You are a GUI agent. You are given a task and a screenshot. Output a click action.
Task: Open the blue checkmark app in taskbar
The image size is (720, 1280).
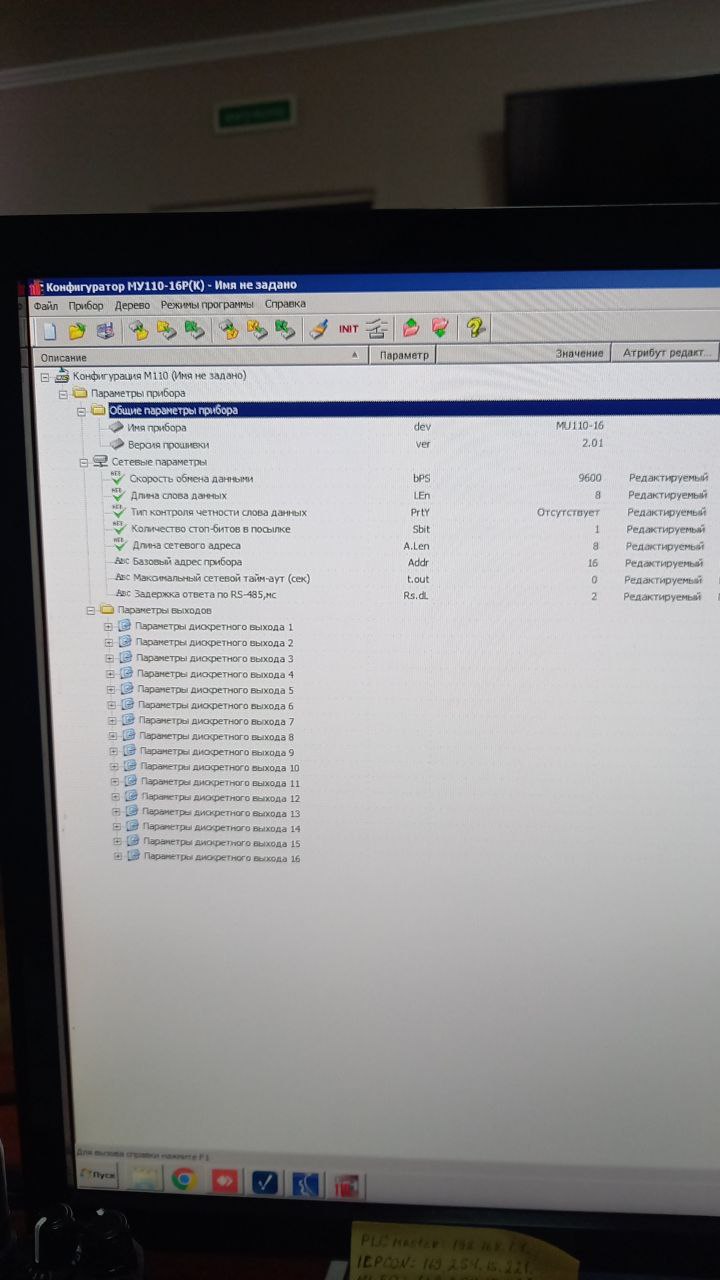coord(265,1183)
